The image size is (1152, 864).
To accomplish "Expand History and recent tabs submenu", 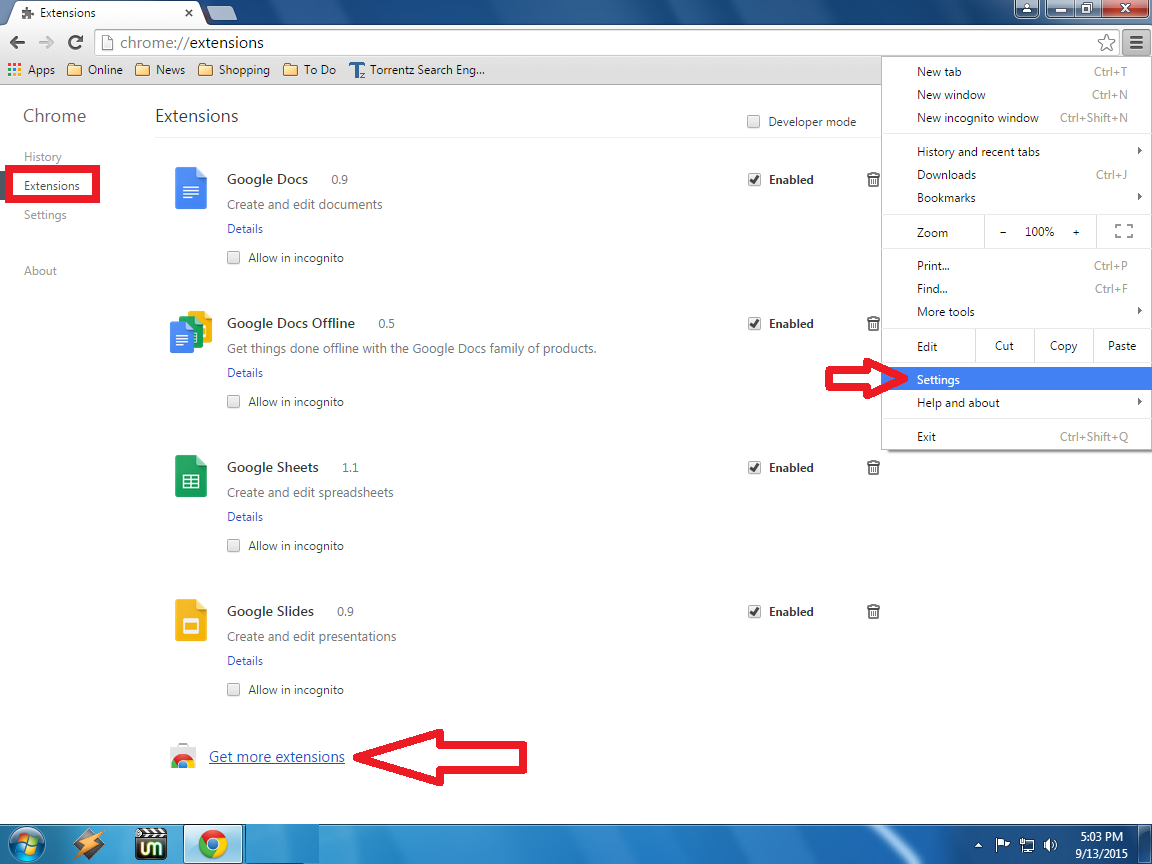I will coord(978,151).
